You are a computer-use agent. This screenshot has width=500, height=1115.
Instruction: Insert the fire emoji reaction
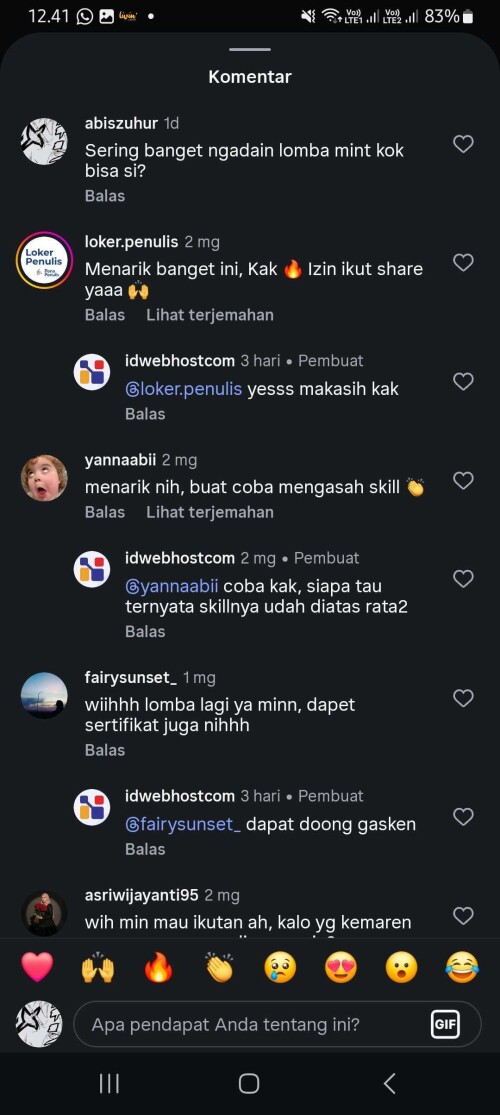[159, 967]
